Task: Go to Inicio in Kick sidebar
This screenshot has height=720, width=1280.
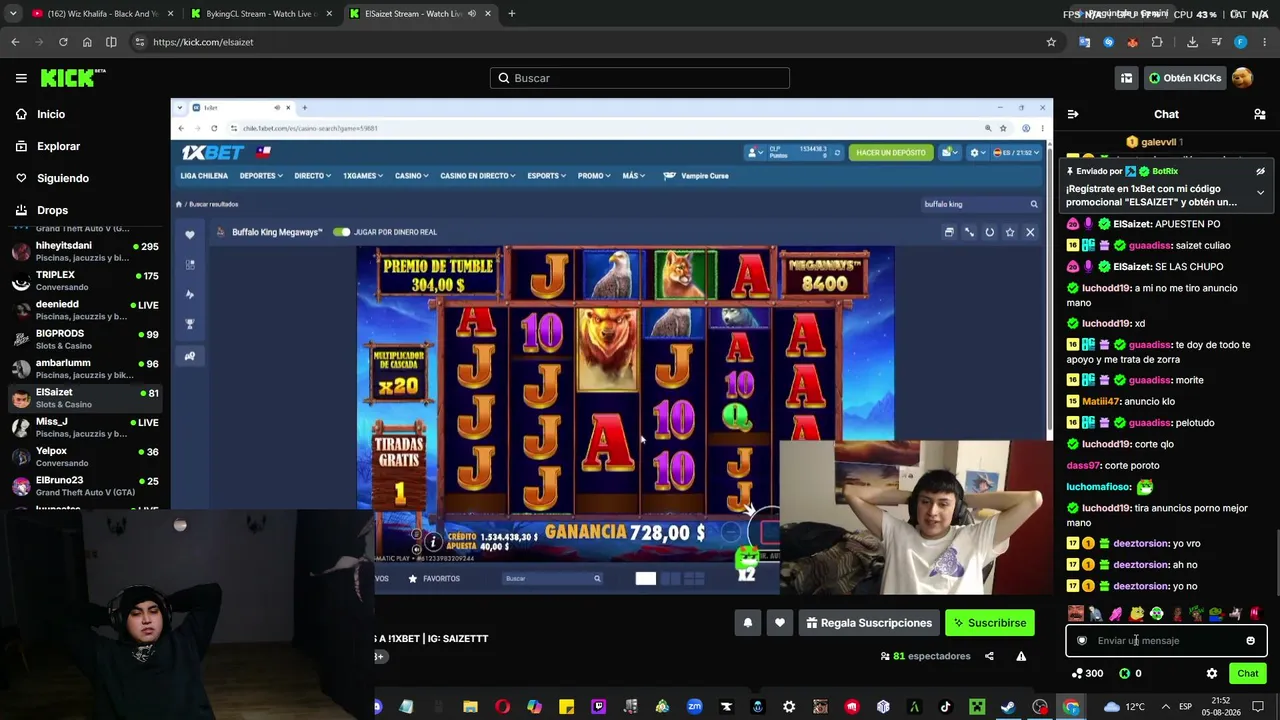Action: click(51, 114)
